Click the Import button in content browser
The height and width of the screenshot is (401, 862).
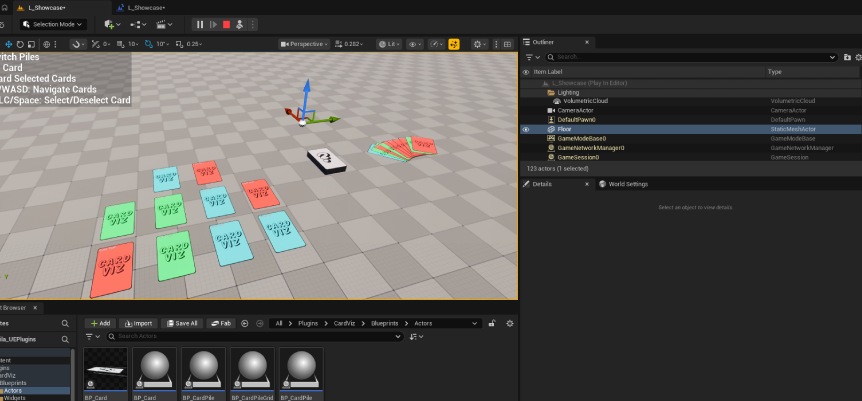pyautogui.click(x=138, y=323)
